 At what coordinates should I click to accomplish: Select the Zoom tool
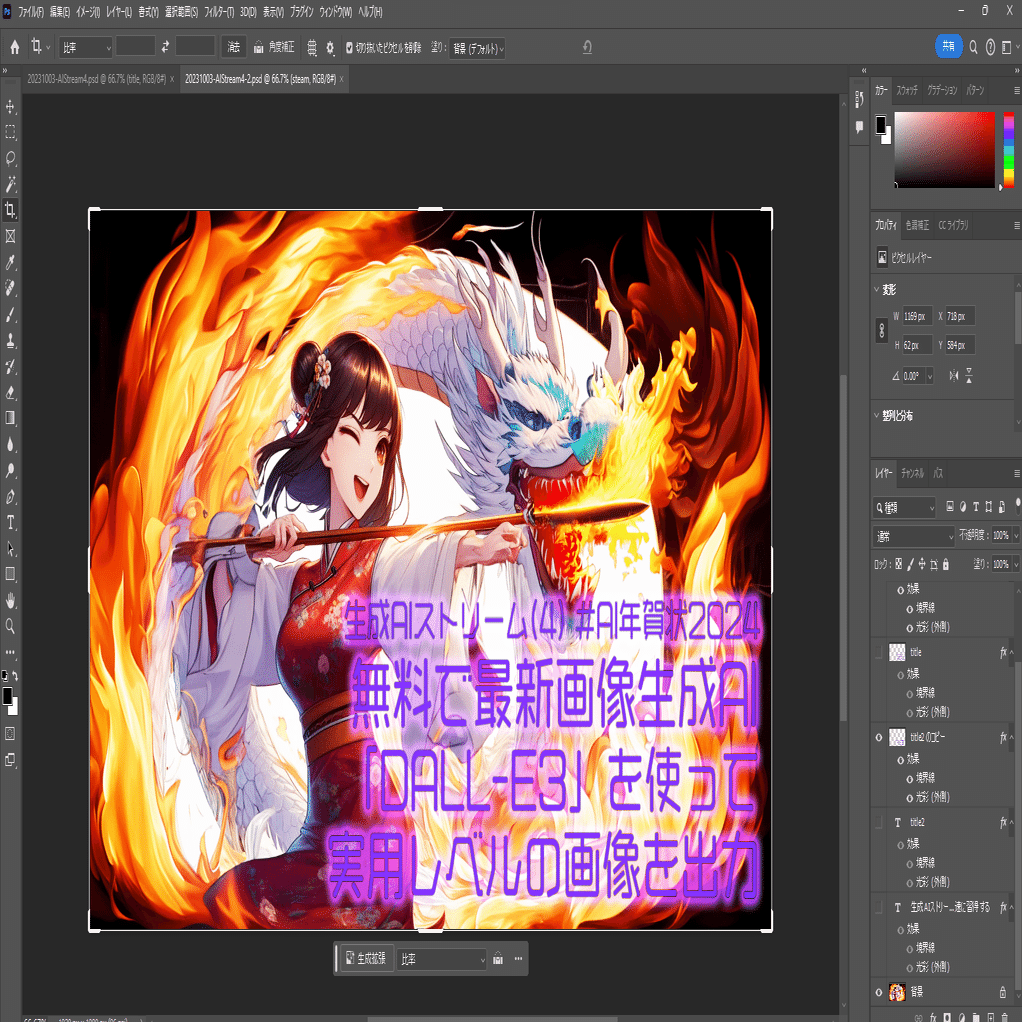click(10, 626)
